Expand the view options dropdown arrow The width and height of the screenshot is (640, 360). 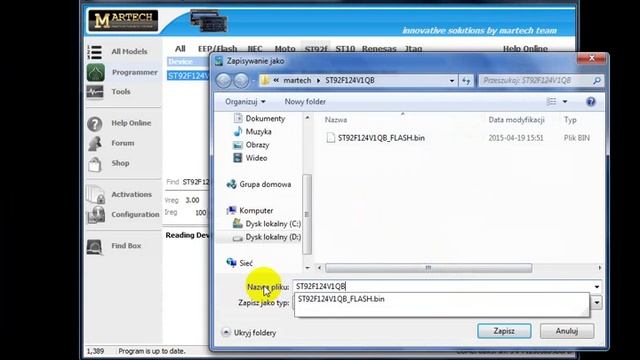click(565, 102)
